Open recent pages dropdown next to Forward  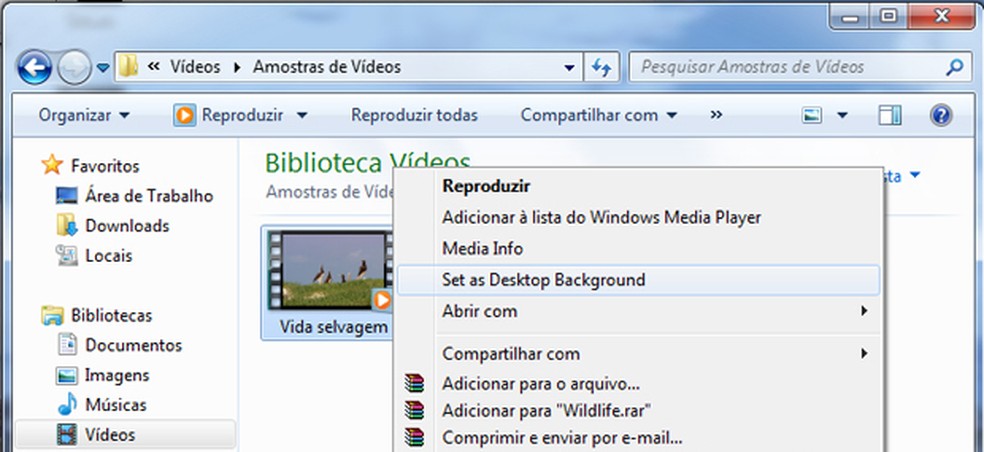coord(104,67)
